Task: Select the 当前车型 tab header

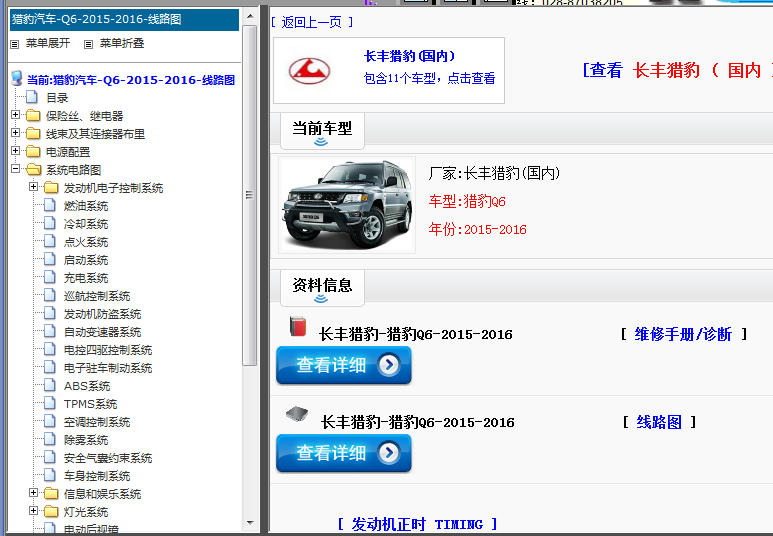Action: 322,131
